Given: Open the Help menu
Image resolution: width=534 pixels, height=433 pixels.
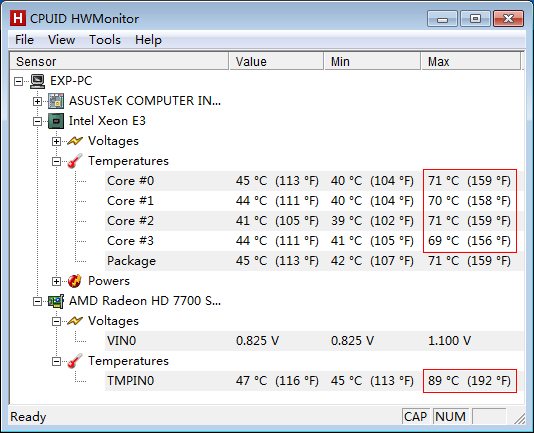Looking at the screenshot, I should click(x=148, y=40).
